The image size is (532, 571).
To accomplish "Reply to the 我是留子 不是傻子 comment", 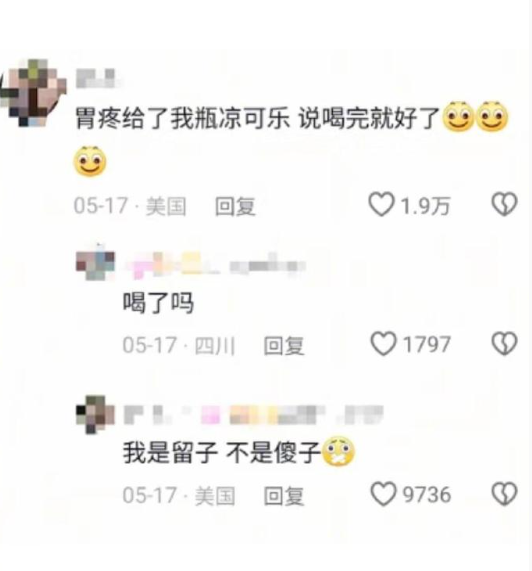I will (284, 496).
